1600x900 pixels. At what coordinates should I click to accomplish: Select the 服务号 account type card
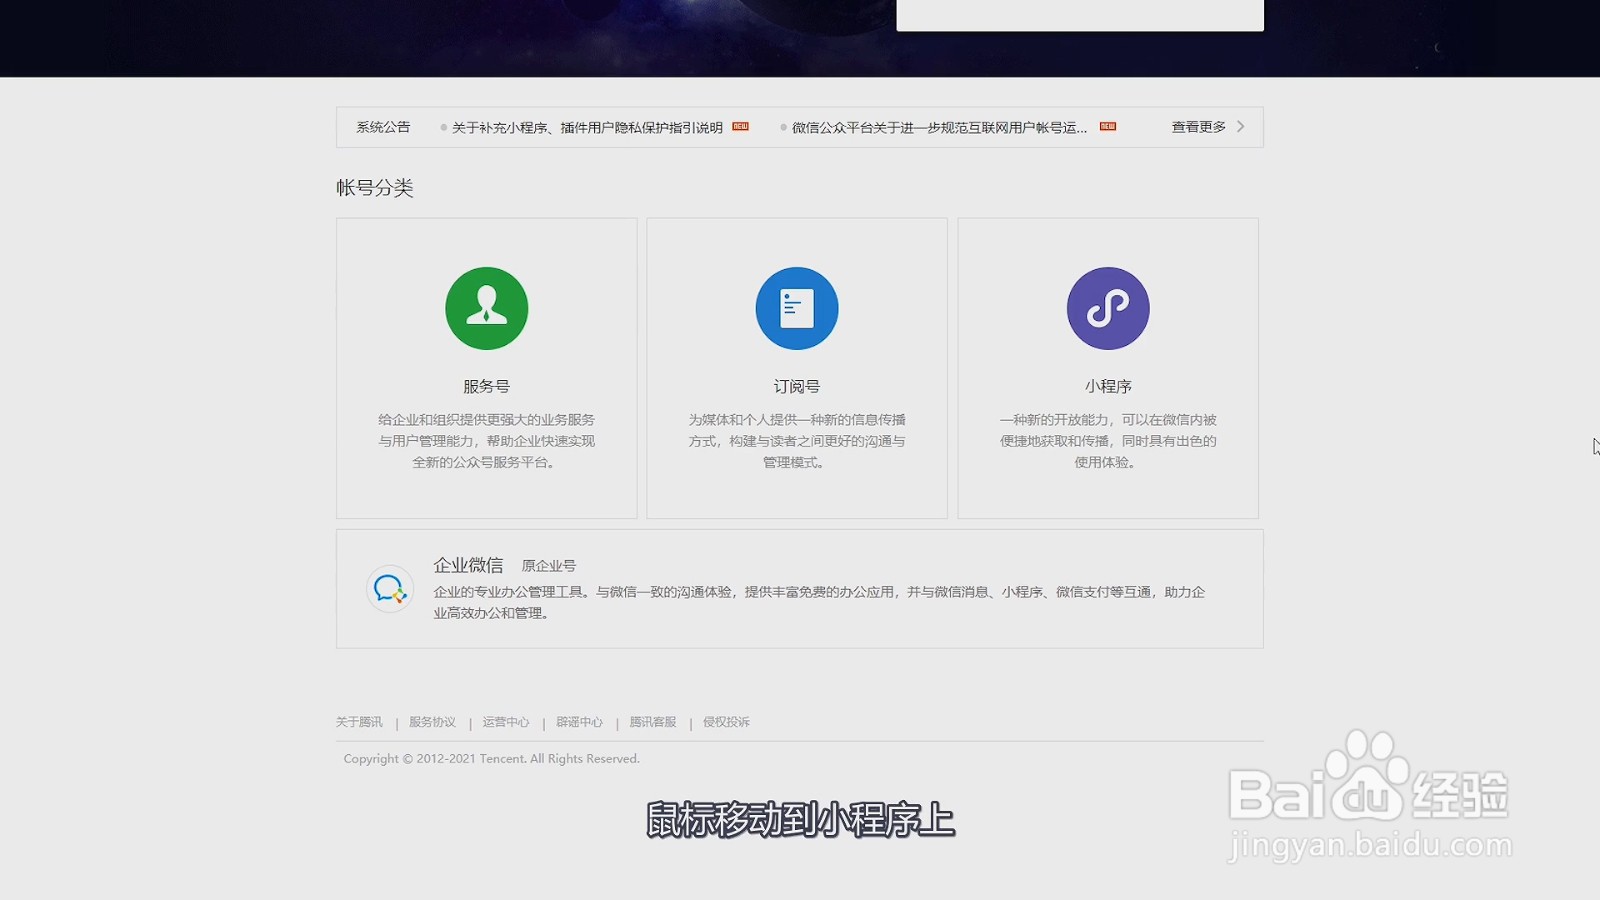pos(486,367)
